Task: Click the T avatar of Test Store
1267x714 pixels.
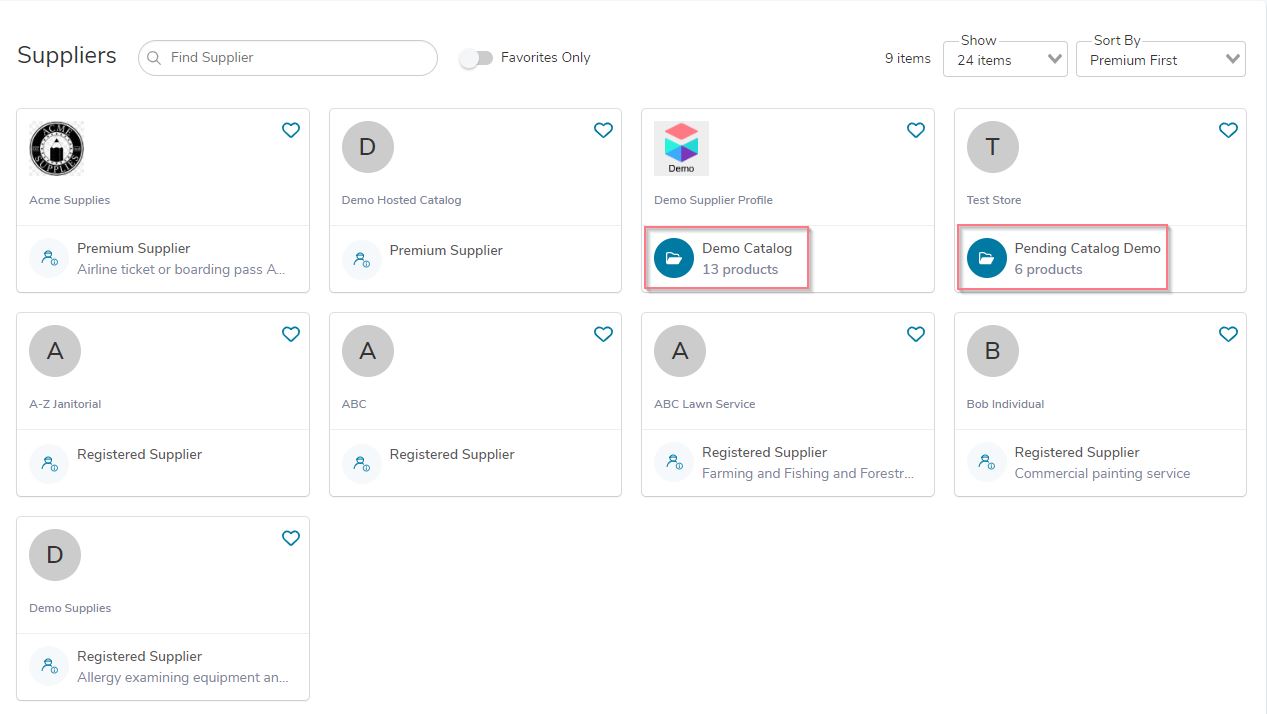Action: (992, 147)
